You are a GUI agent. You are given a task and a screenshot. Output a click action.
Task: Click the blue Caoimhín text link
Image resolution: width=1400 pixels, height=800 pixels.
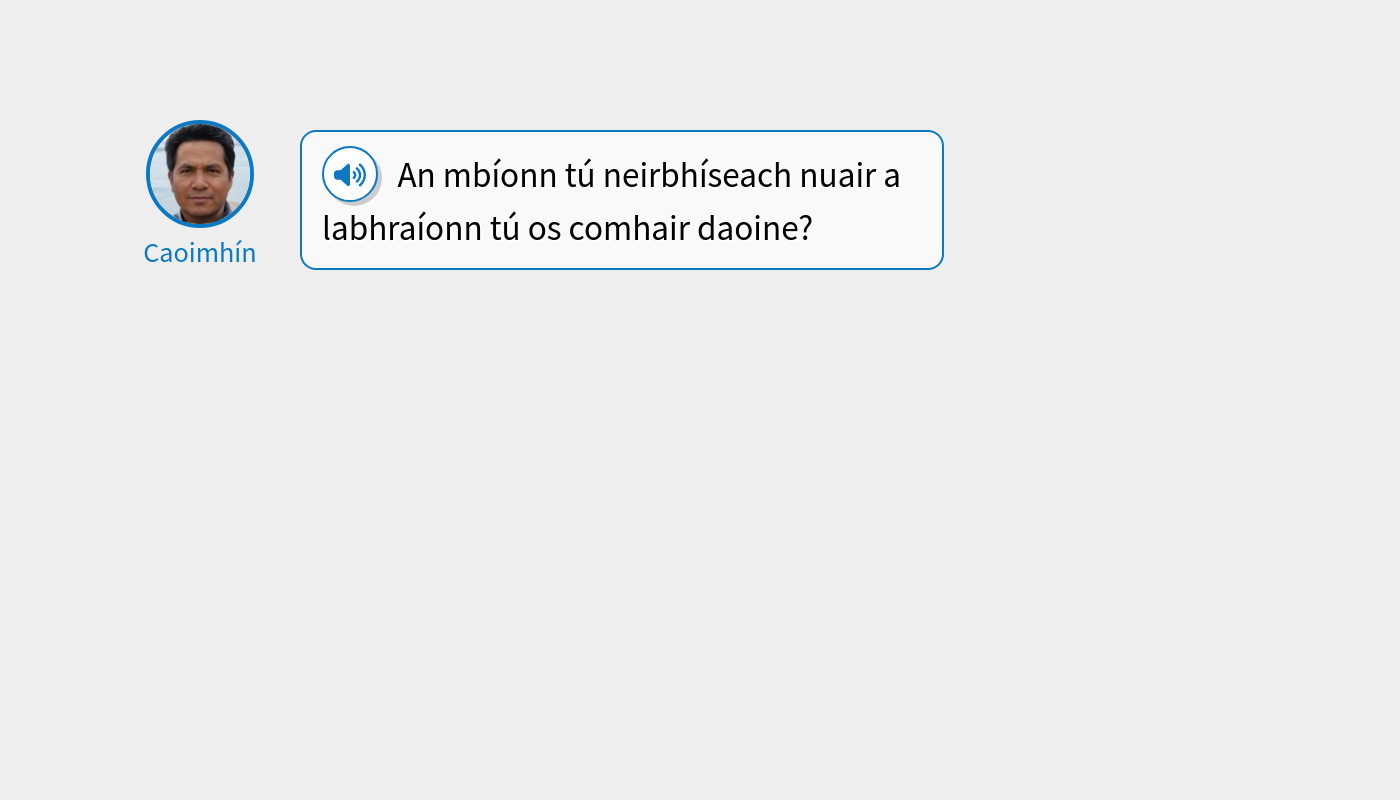coord(199,252)
